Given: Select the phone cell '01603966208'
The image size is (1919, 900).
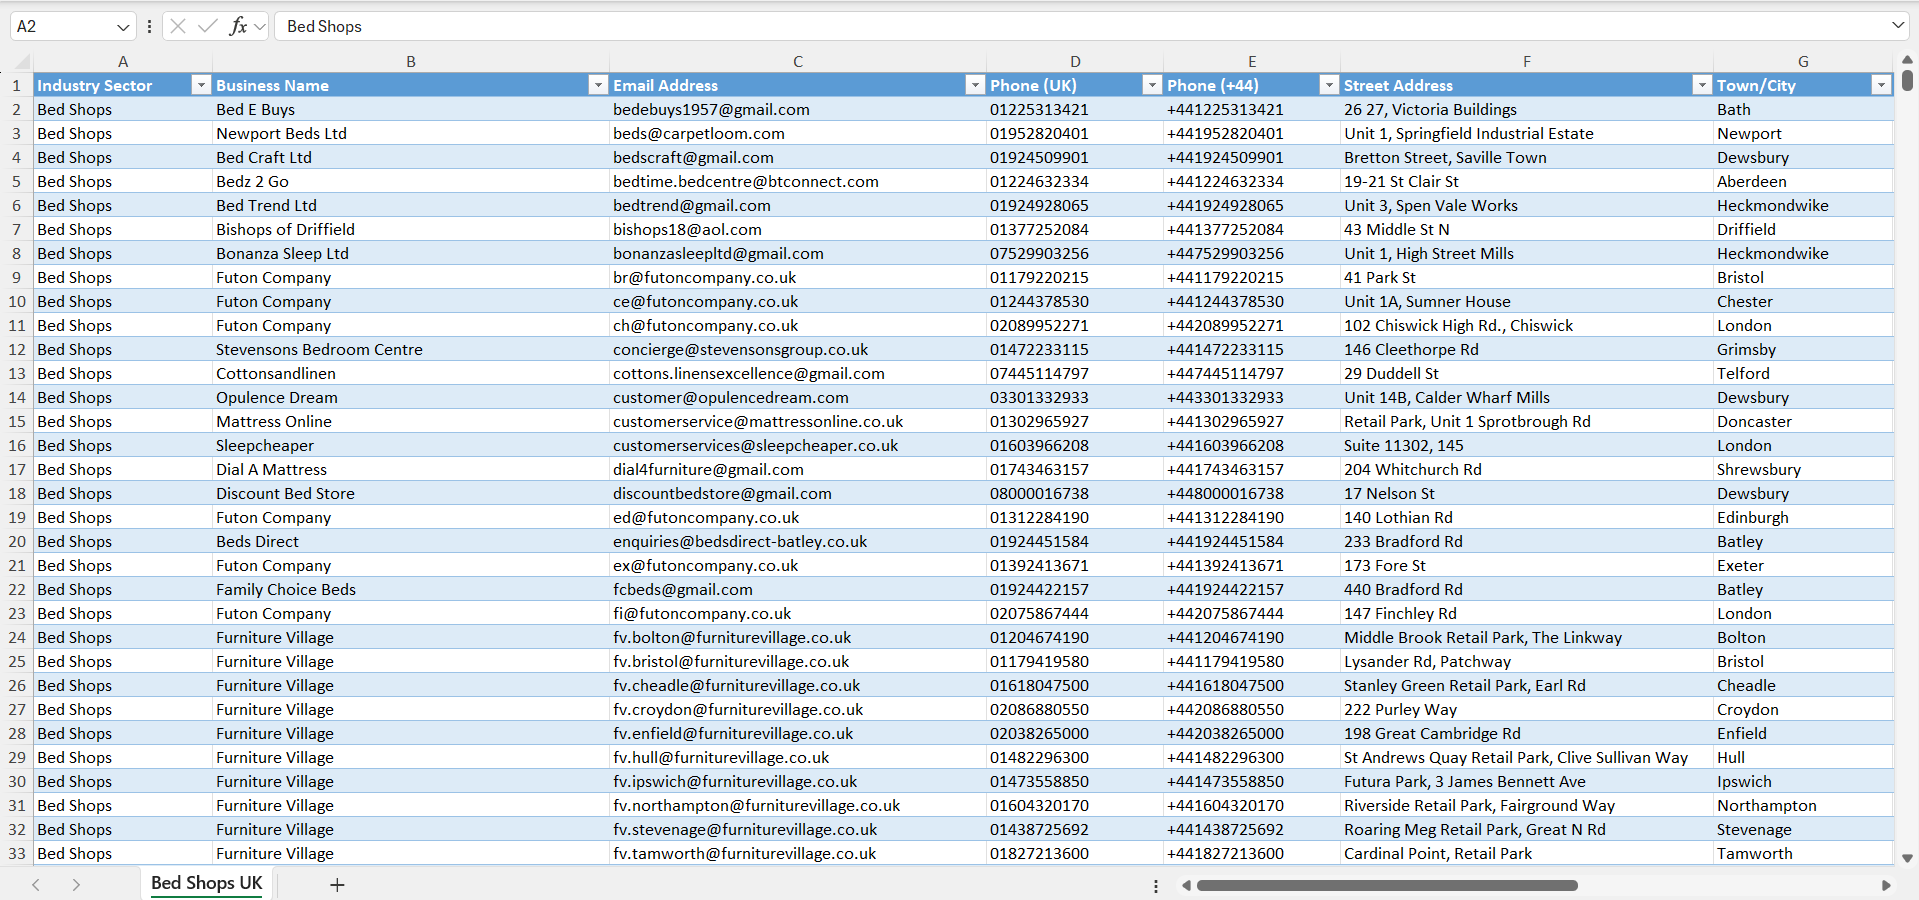Looking at the screenshot, I should click(1075, 445).
